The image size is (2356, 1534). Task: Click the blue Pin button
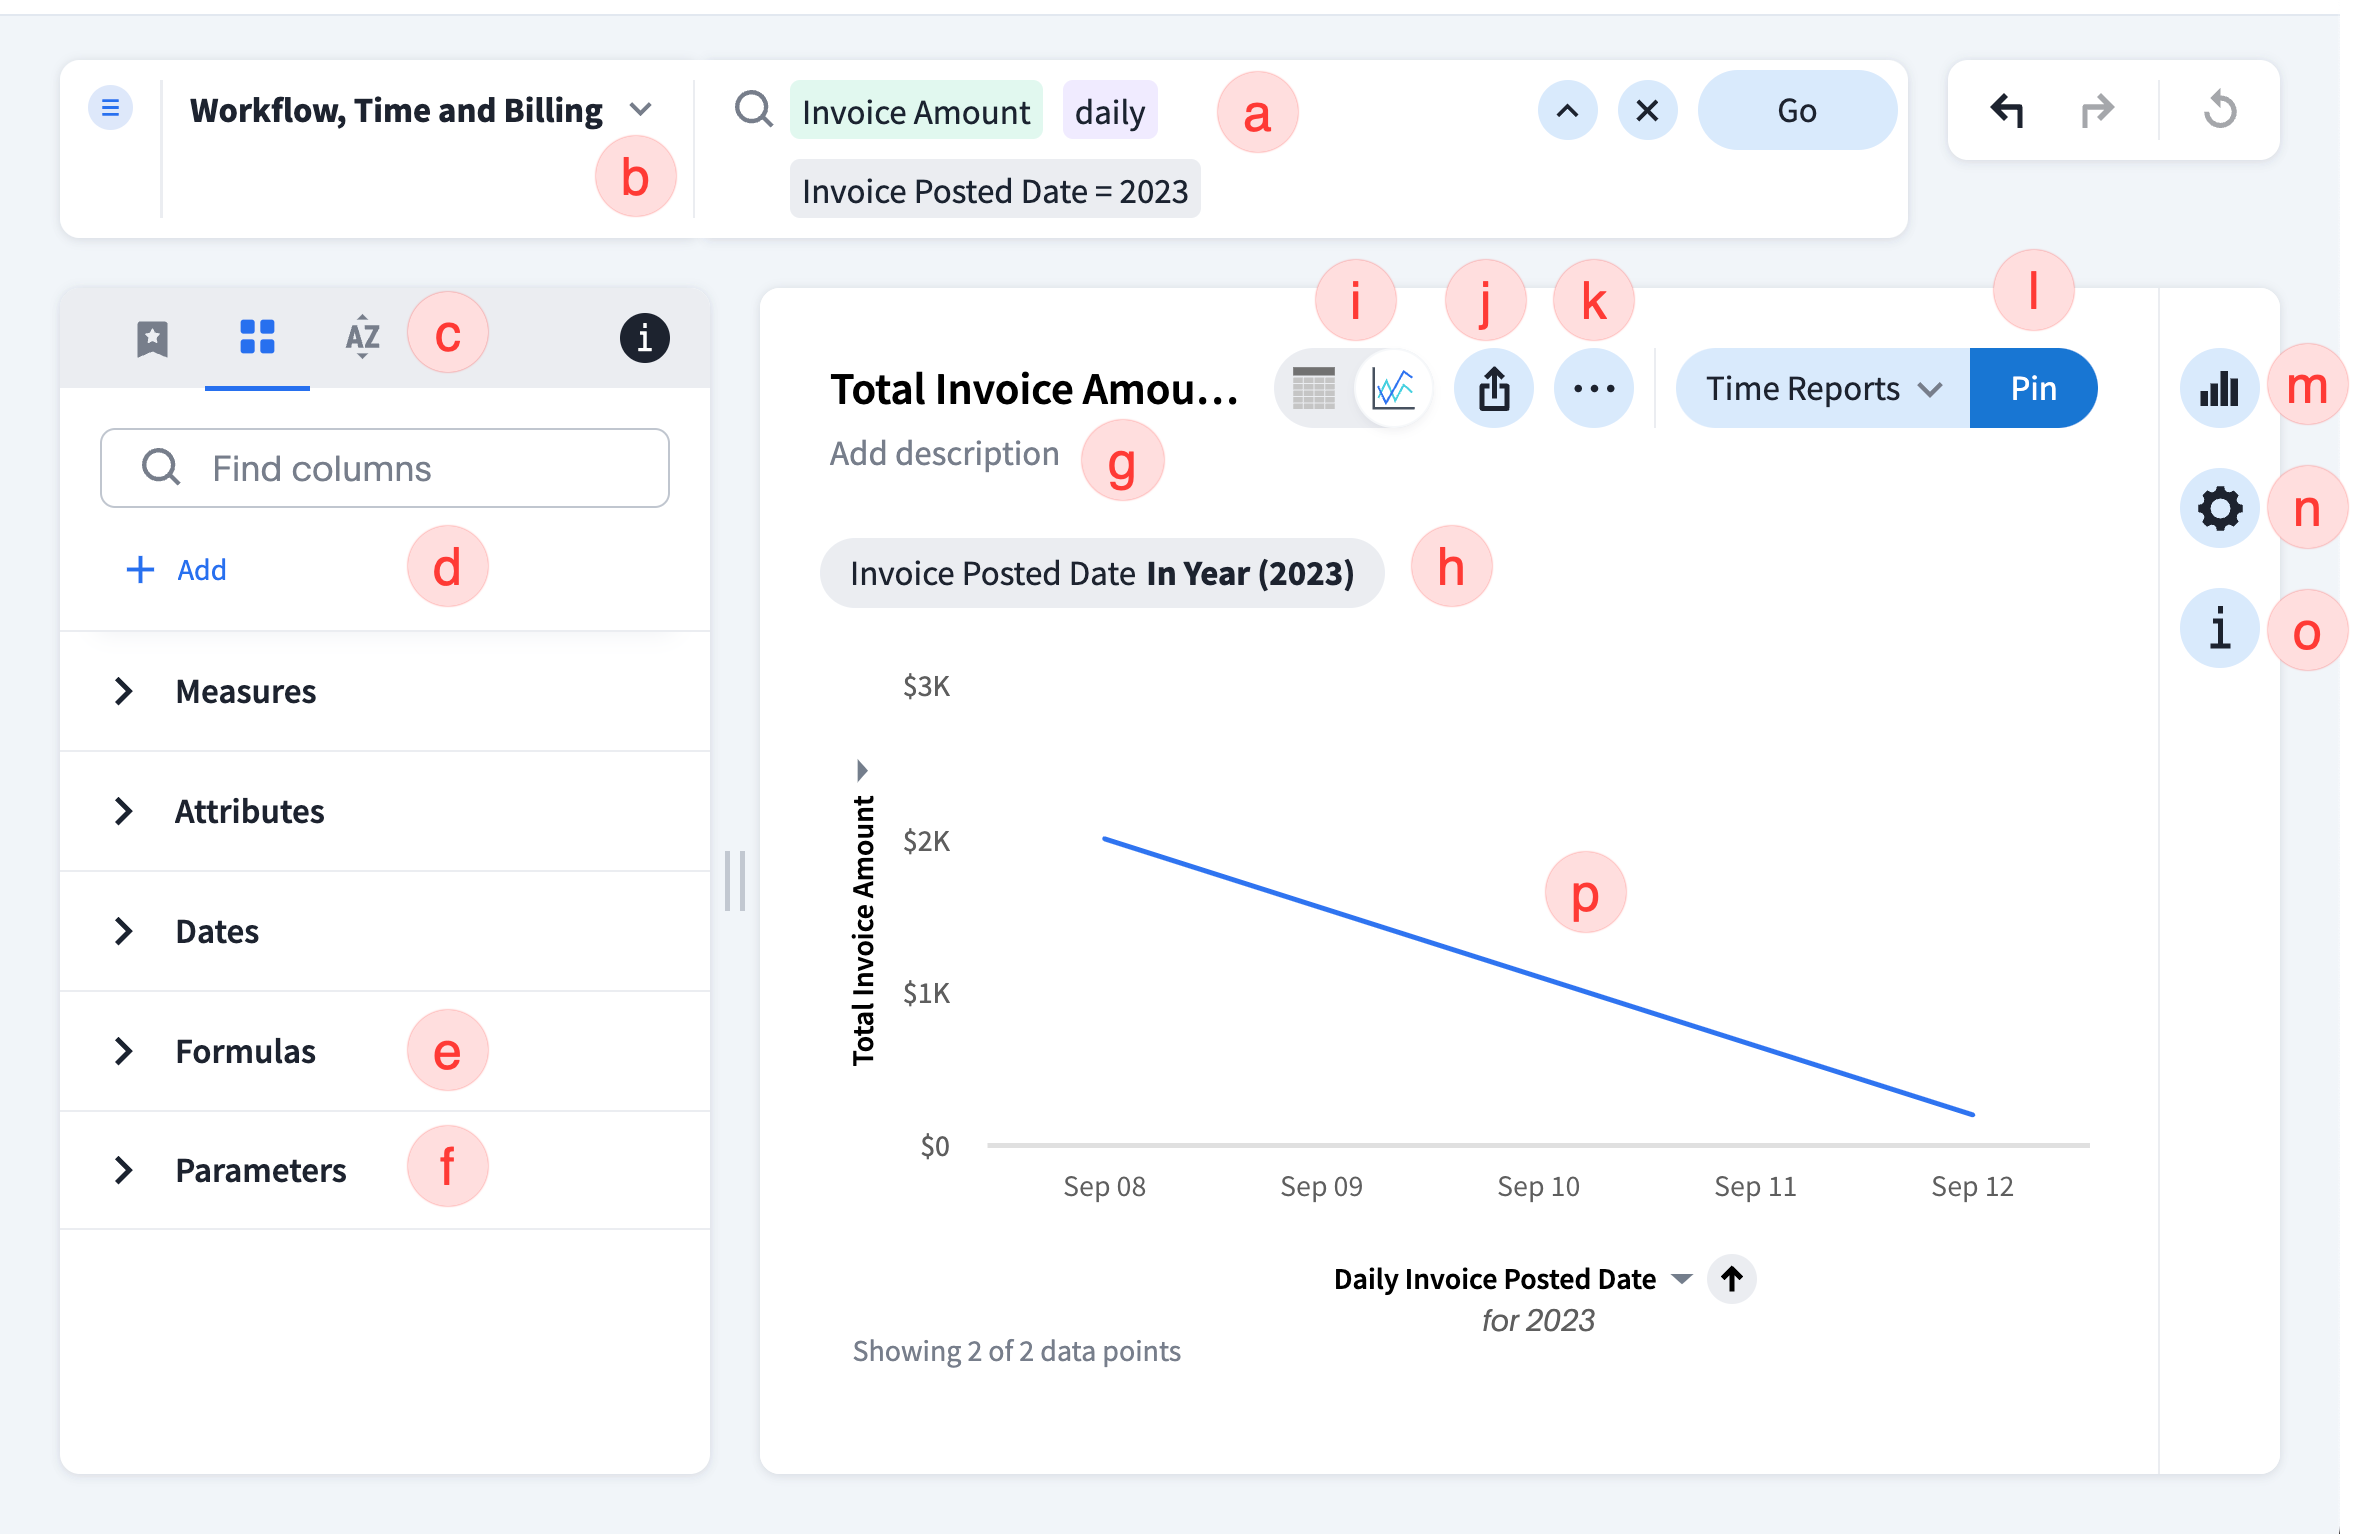pyautogui.click(x=2033, y=389)
